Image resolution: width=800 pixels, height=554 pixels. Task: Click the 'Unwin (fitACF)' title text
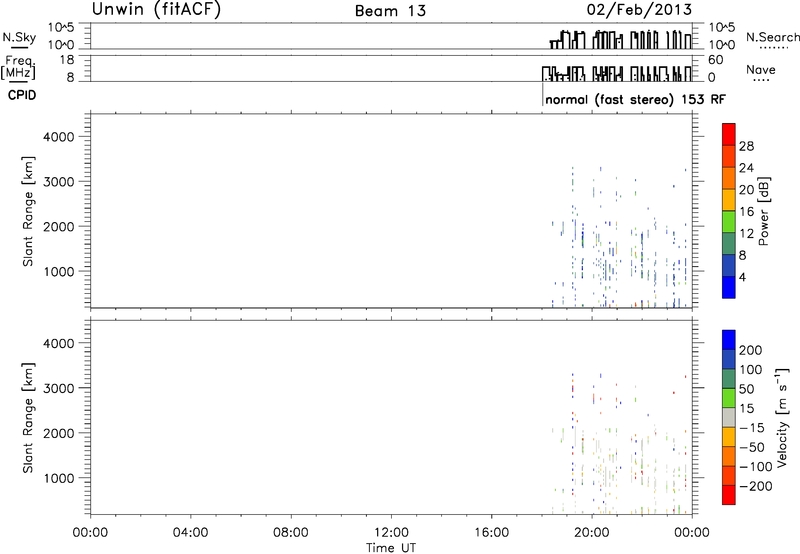pyautogui.click(x=156, y=10)
